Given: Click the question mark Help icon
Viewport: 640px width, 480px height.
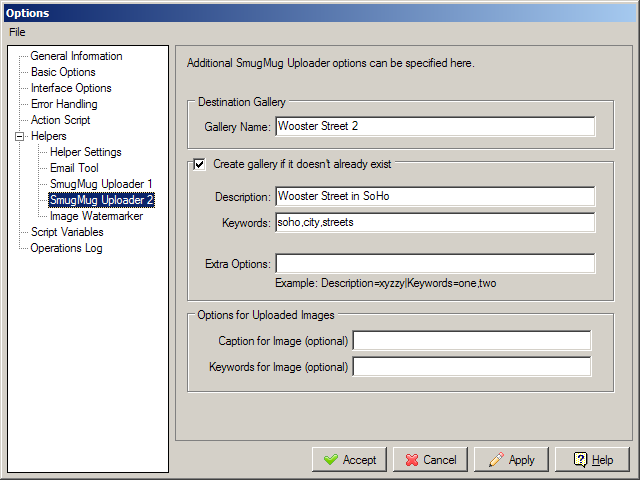Looking at the screenshot, I should pyautogui.click(x=580, y=460).
